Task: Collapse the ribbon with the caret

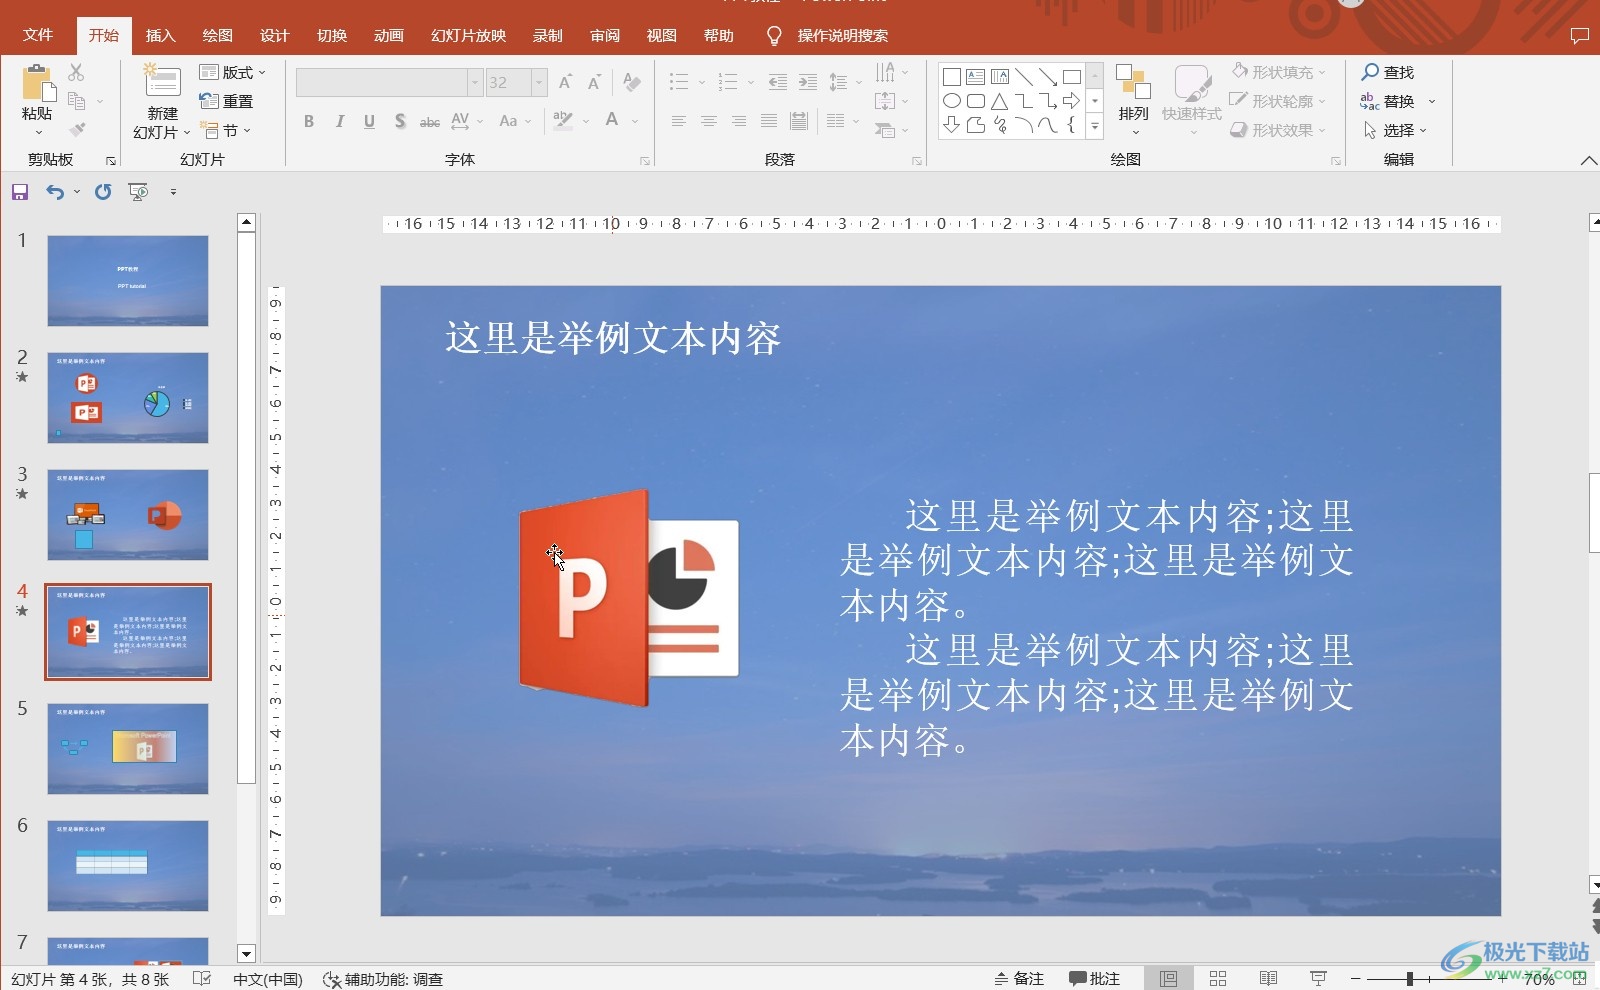Action: point(1588,160)
